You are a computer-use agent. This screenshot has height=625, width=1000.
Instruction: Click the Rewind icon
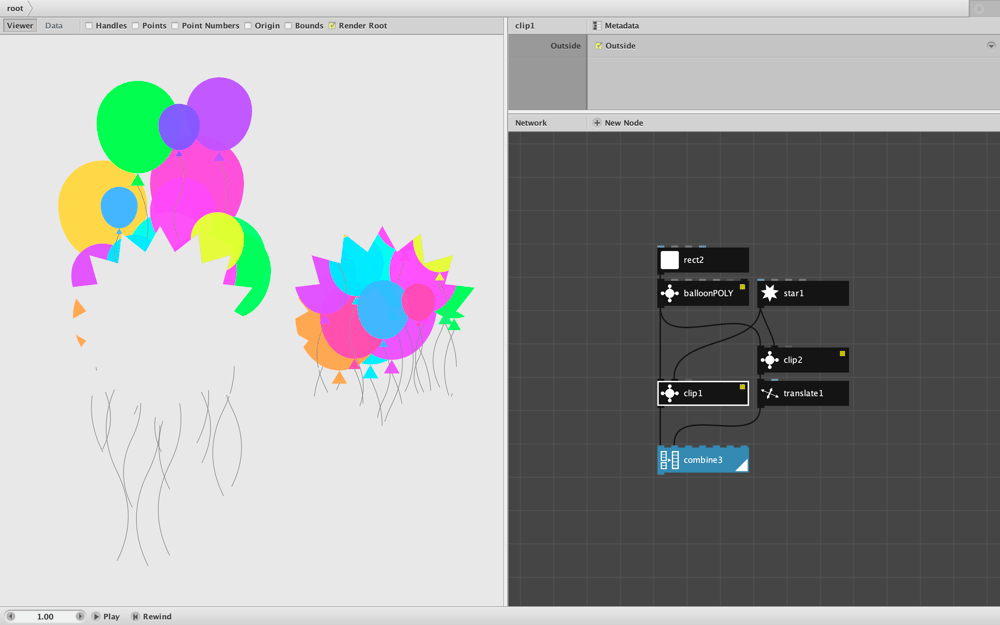135,616
